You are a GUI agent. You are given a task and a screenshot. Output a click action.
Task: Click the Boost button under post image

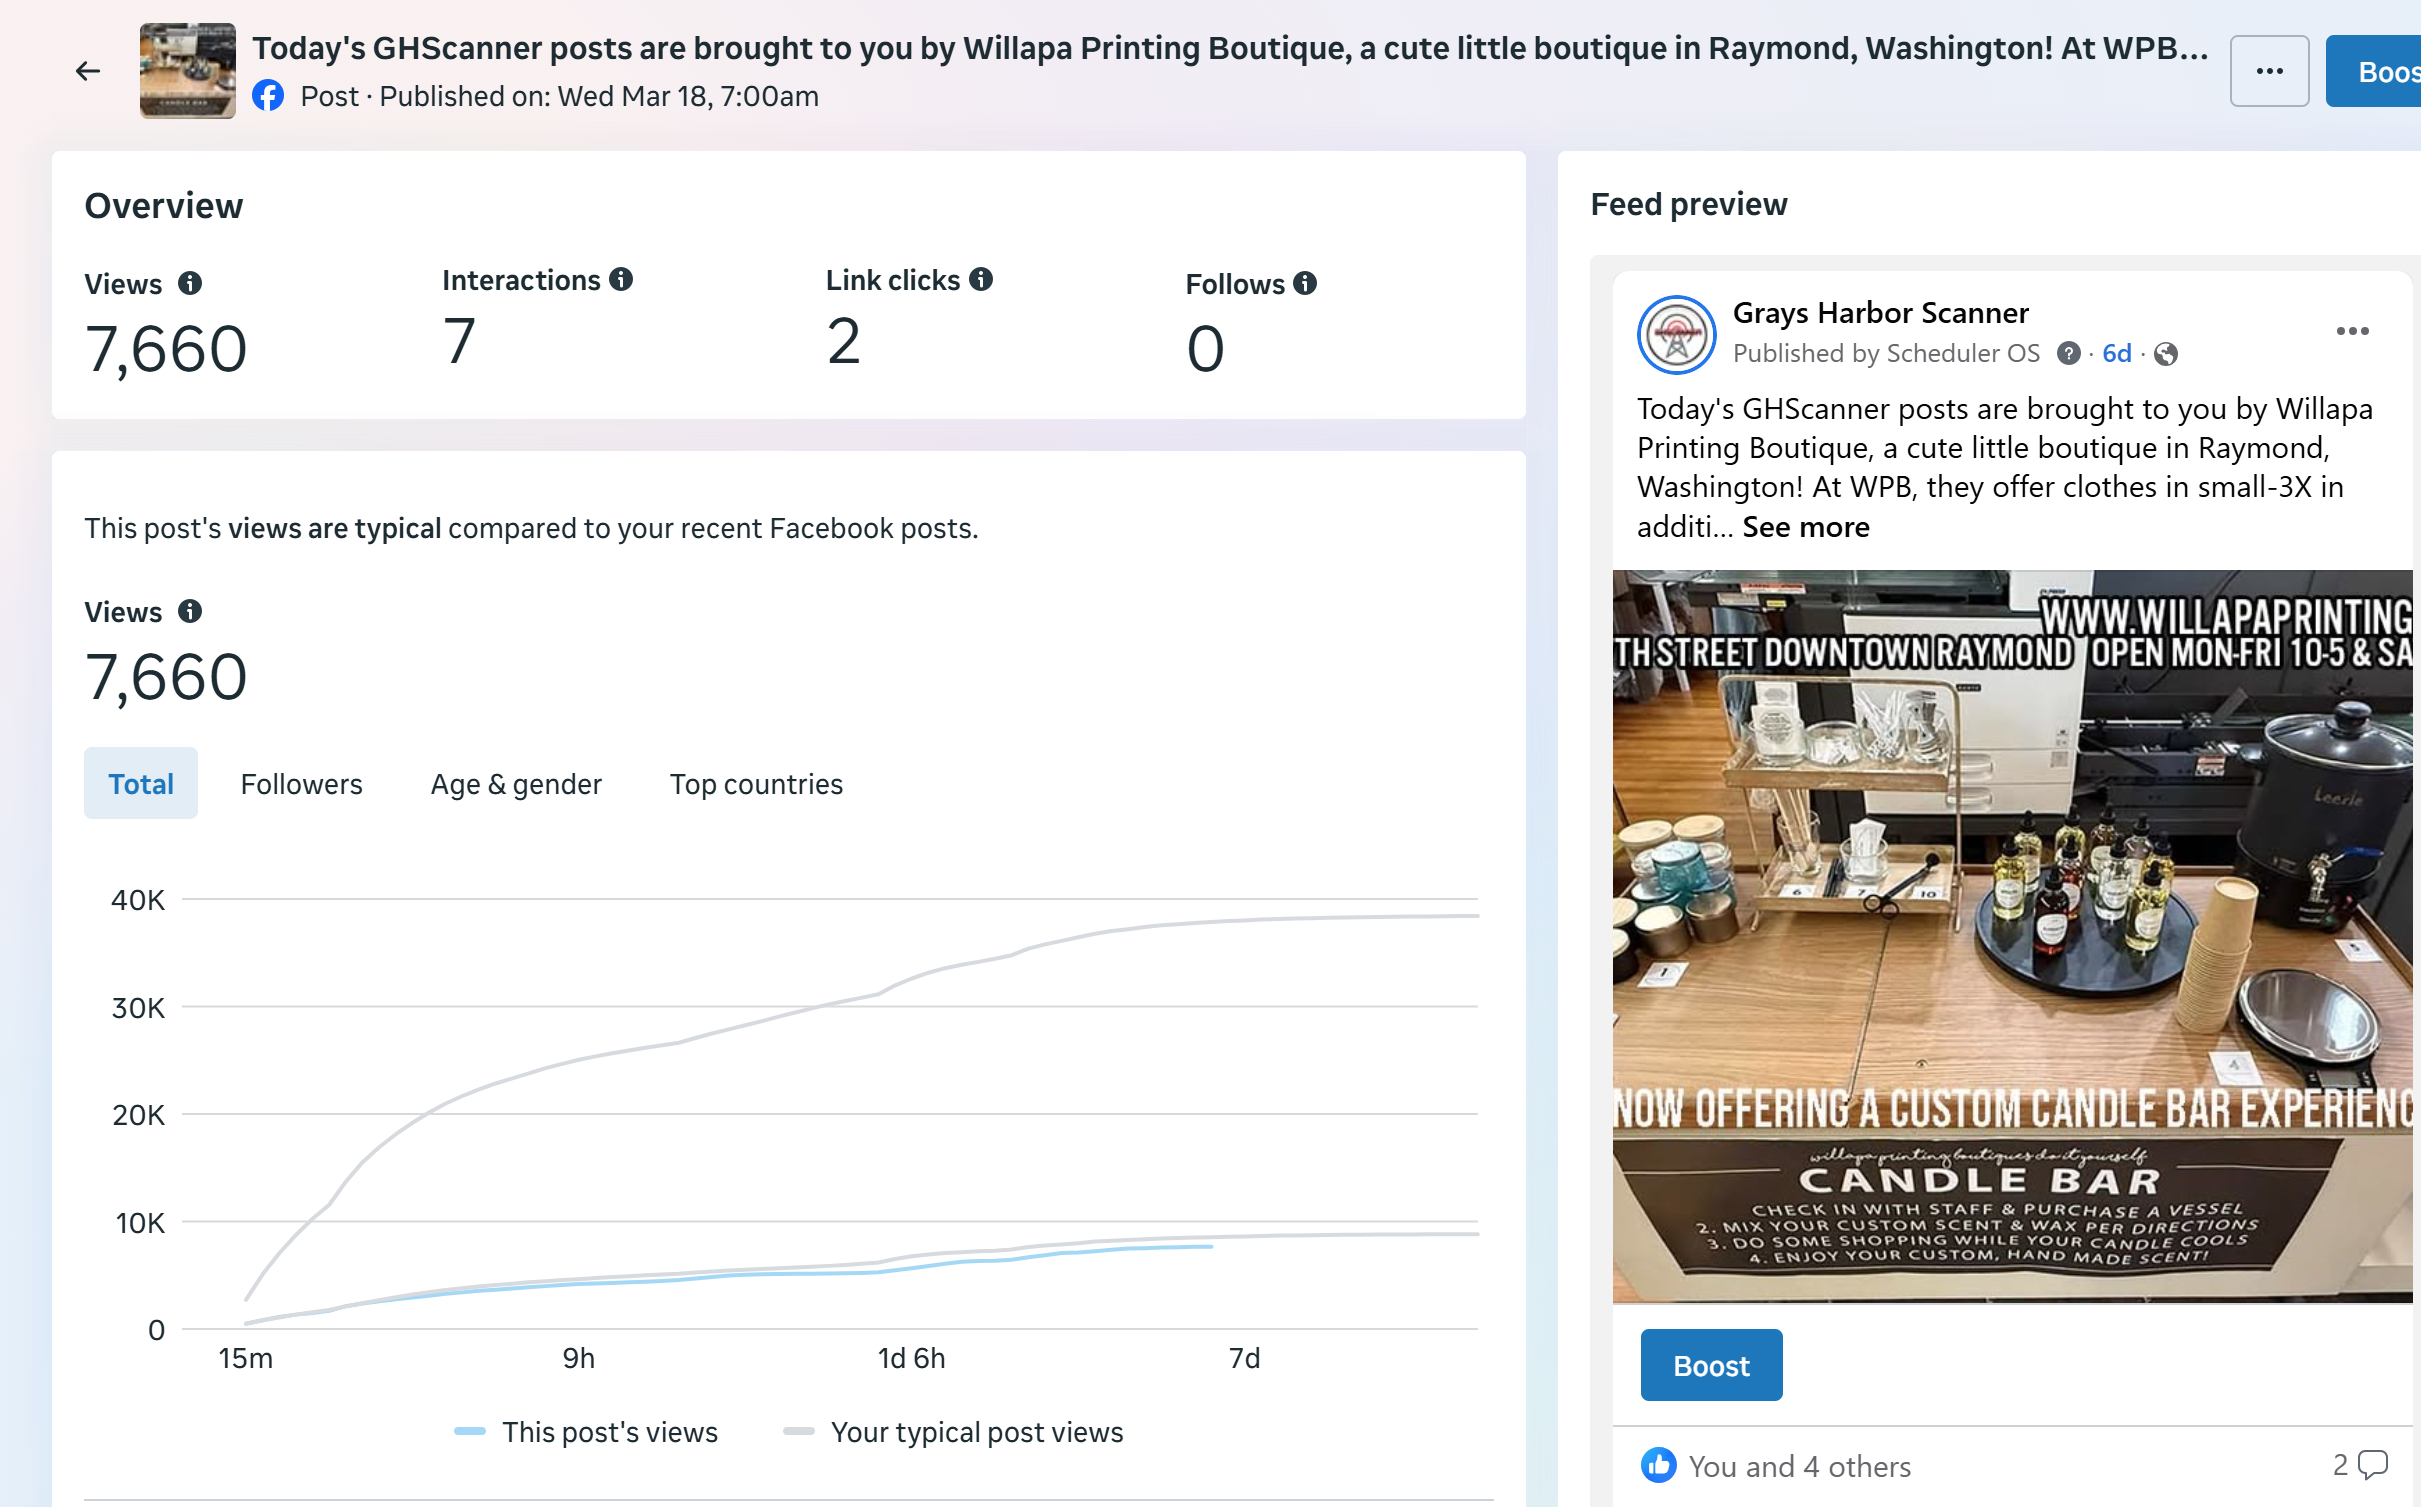tap(1711, 1365)
